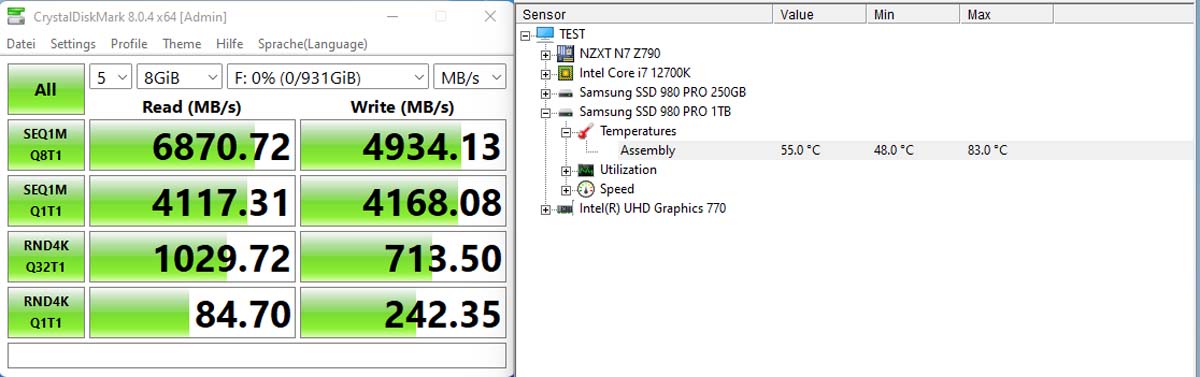Run the RND4K Q32T1 test
This screenshot has width=1200, height=377.
[x=46, y=258]
